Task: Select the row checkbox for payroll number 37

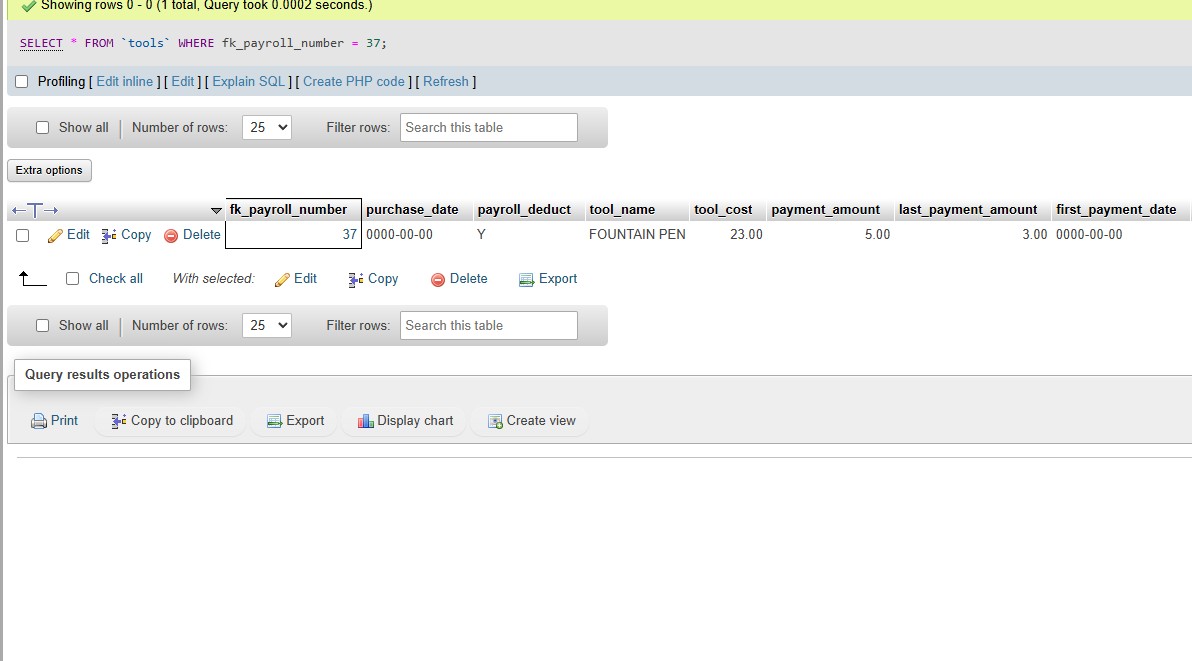Action: pos(23,236)
